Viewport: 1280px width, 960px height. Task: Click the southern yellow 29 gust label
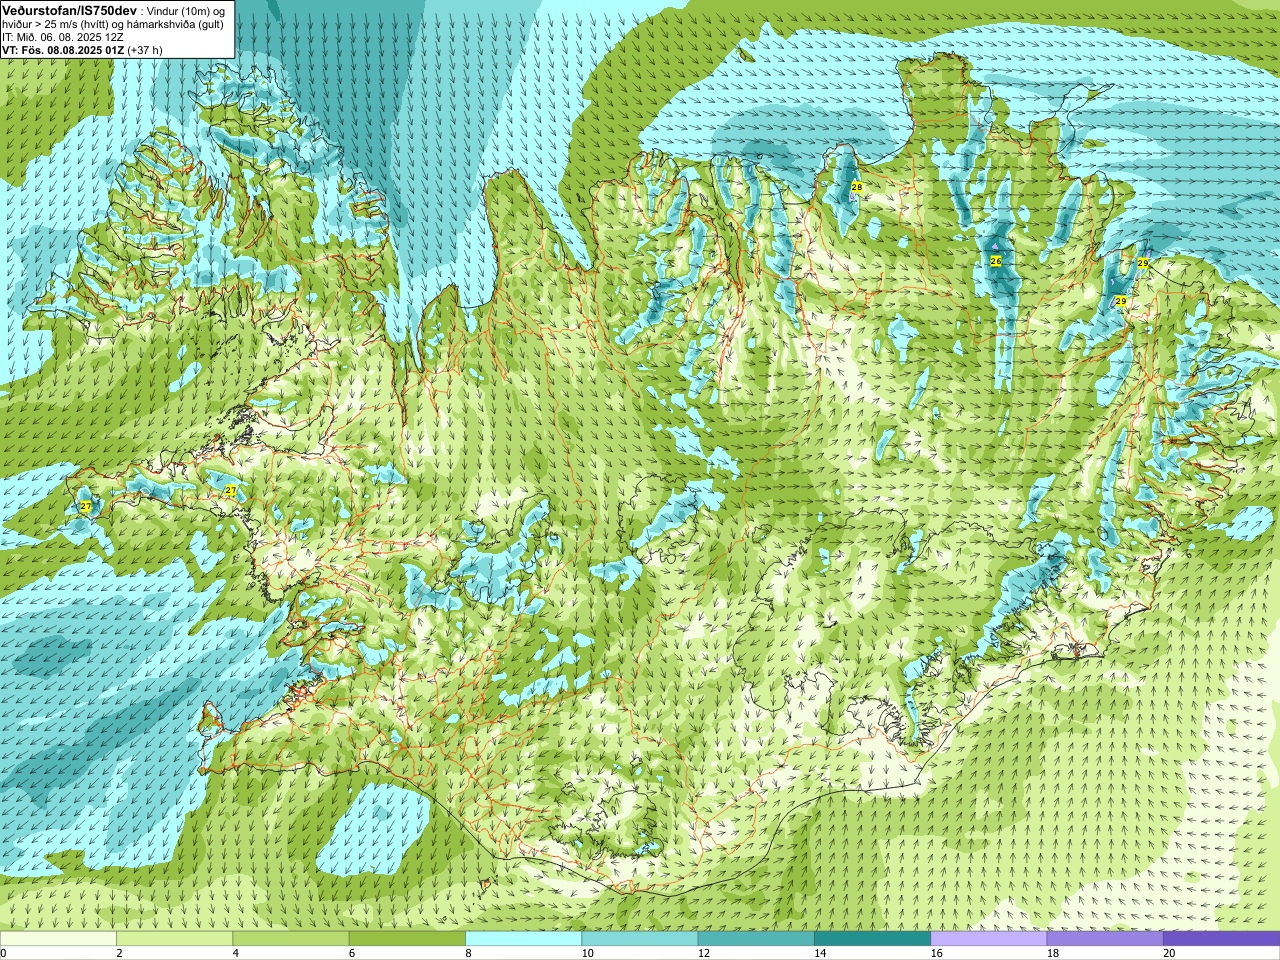[x=1121, y=301]
